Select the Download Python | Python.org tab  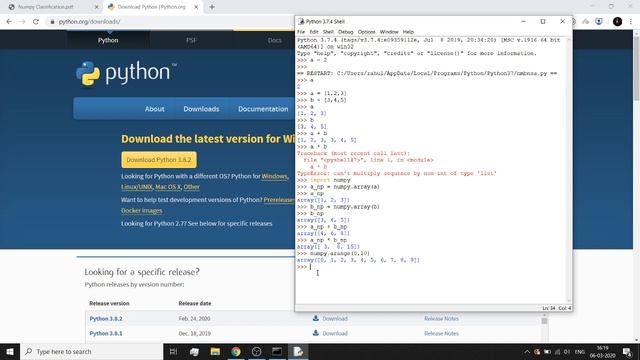[x=151, y=7]
